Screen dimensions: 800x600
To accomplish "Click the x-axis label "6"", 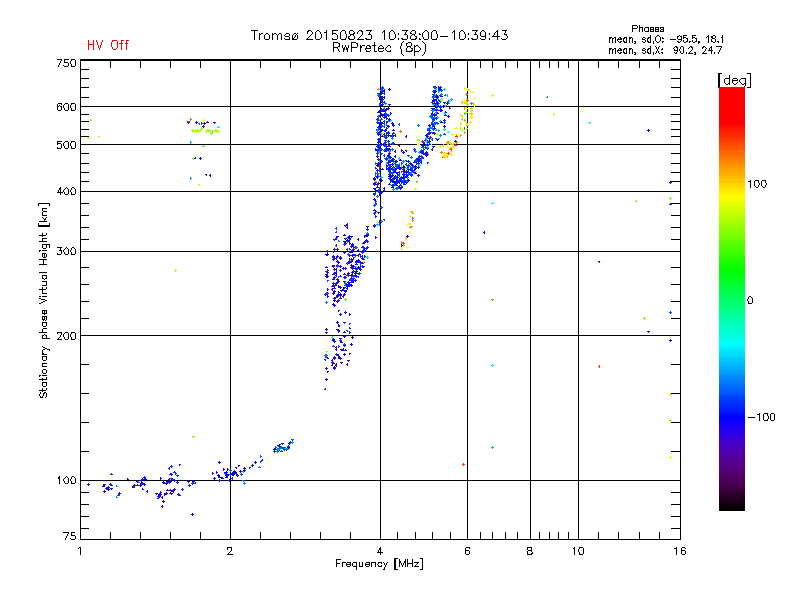I will point(467,551).
